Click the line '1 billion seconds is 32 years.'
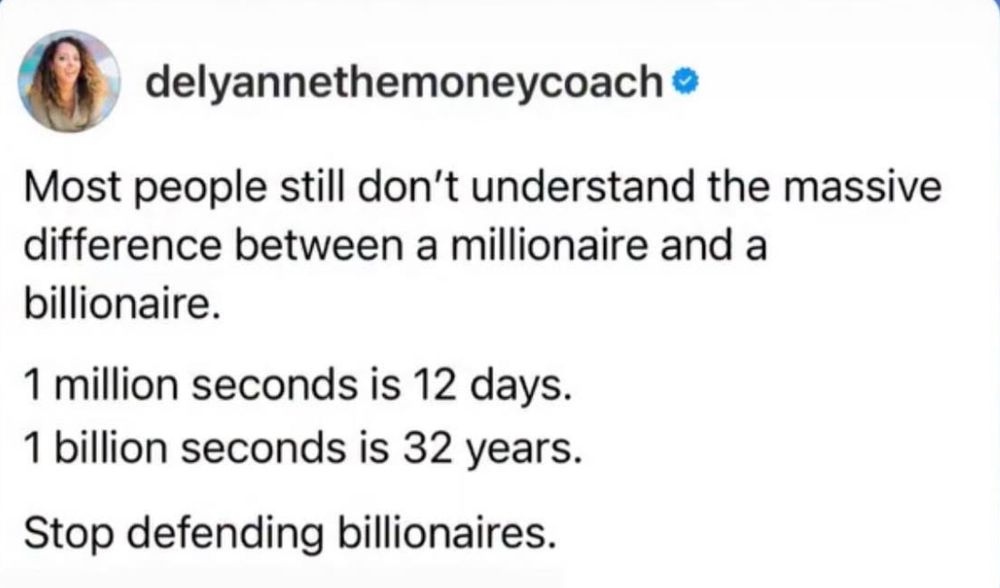The image size is (1000, 588). [303, 448]
